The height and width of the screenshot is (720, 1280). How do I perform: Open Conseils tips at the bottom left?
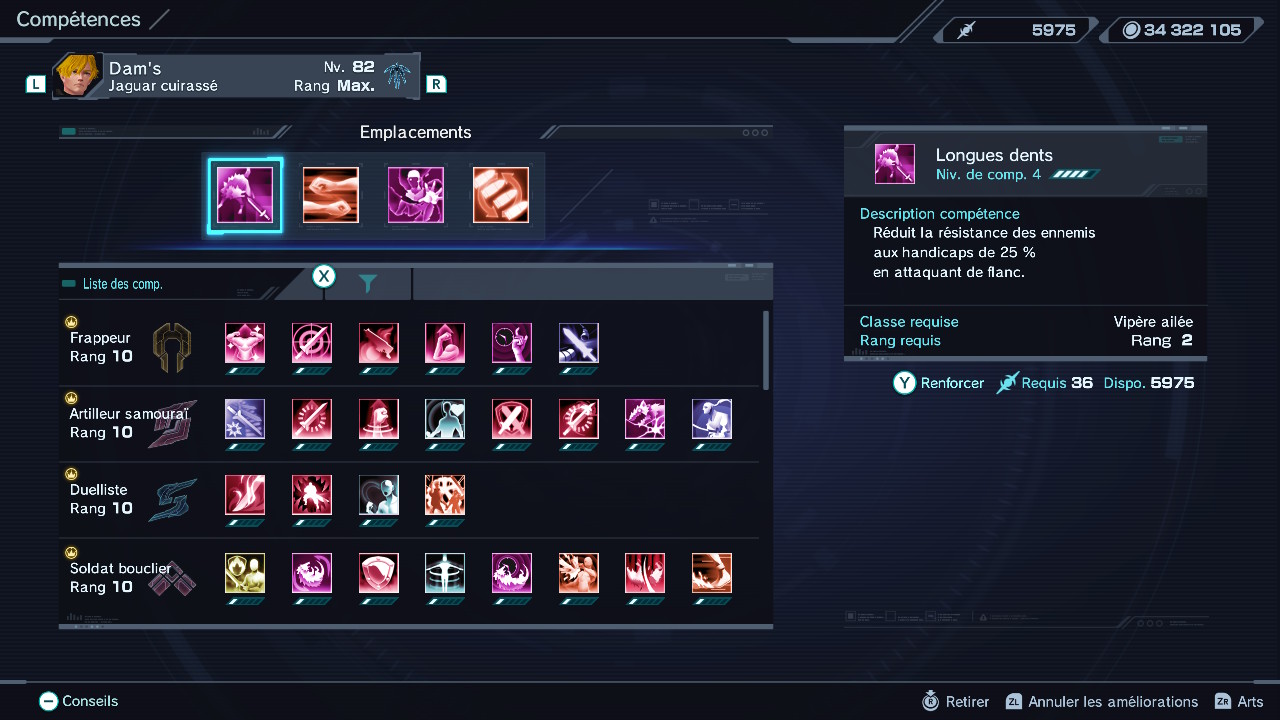(x=78, y=701)
